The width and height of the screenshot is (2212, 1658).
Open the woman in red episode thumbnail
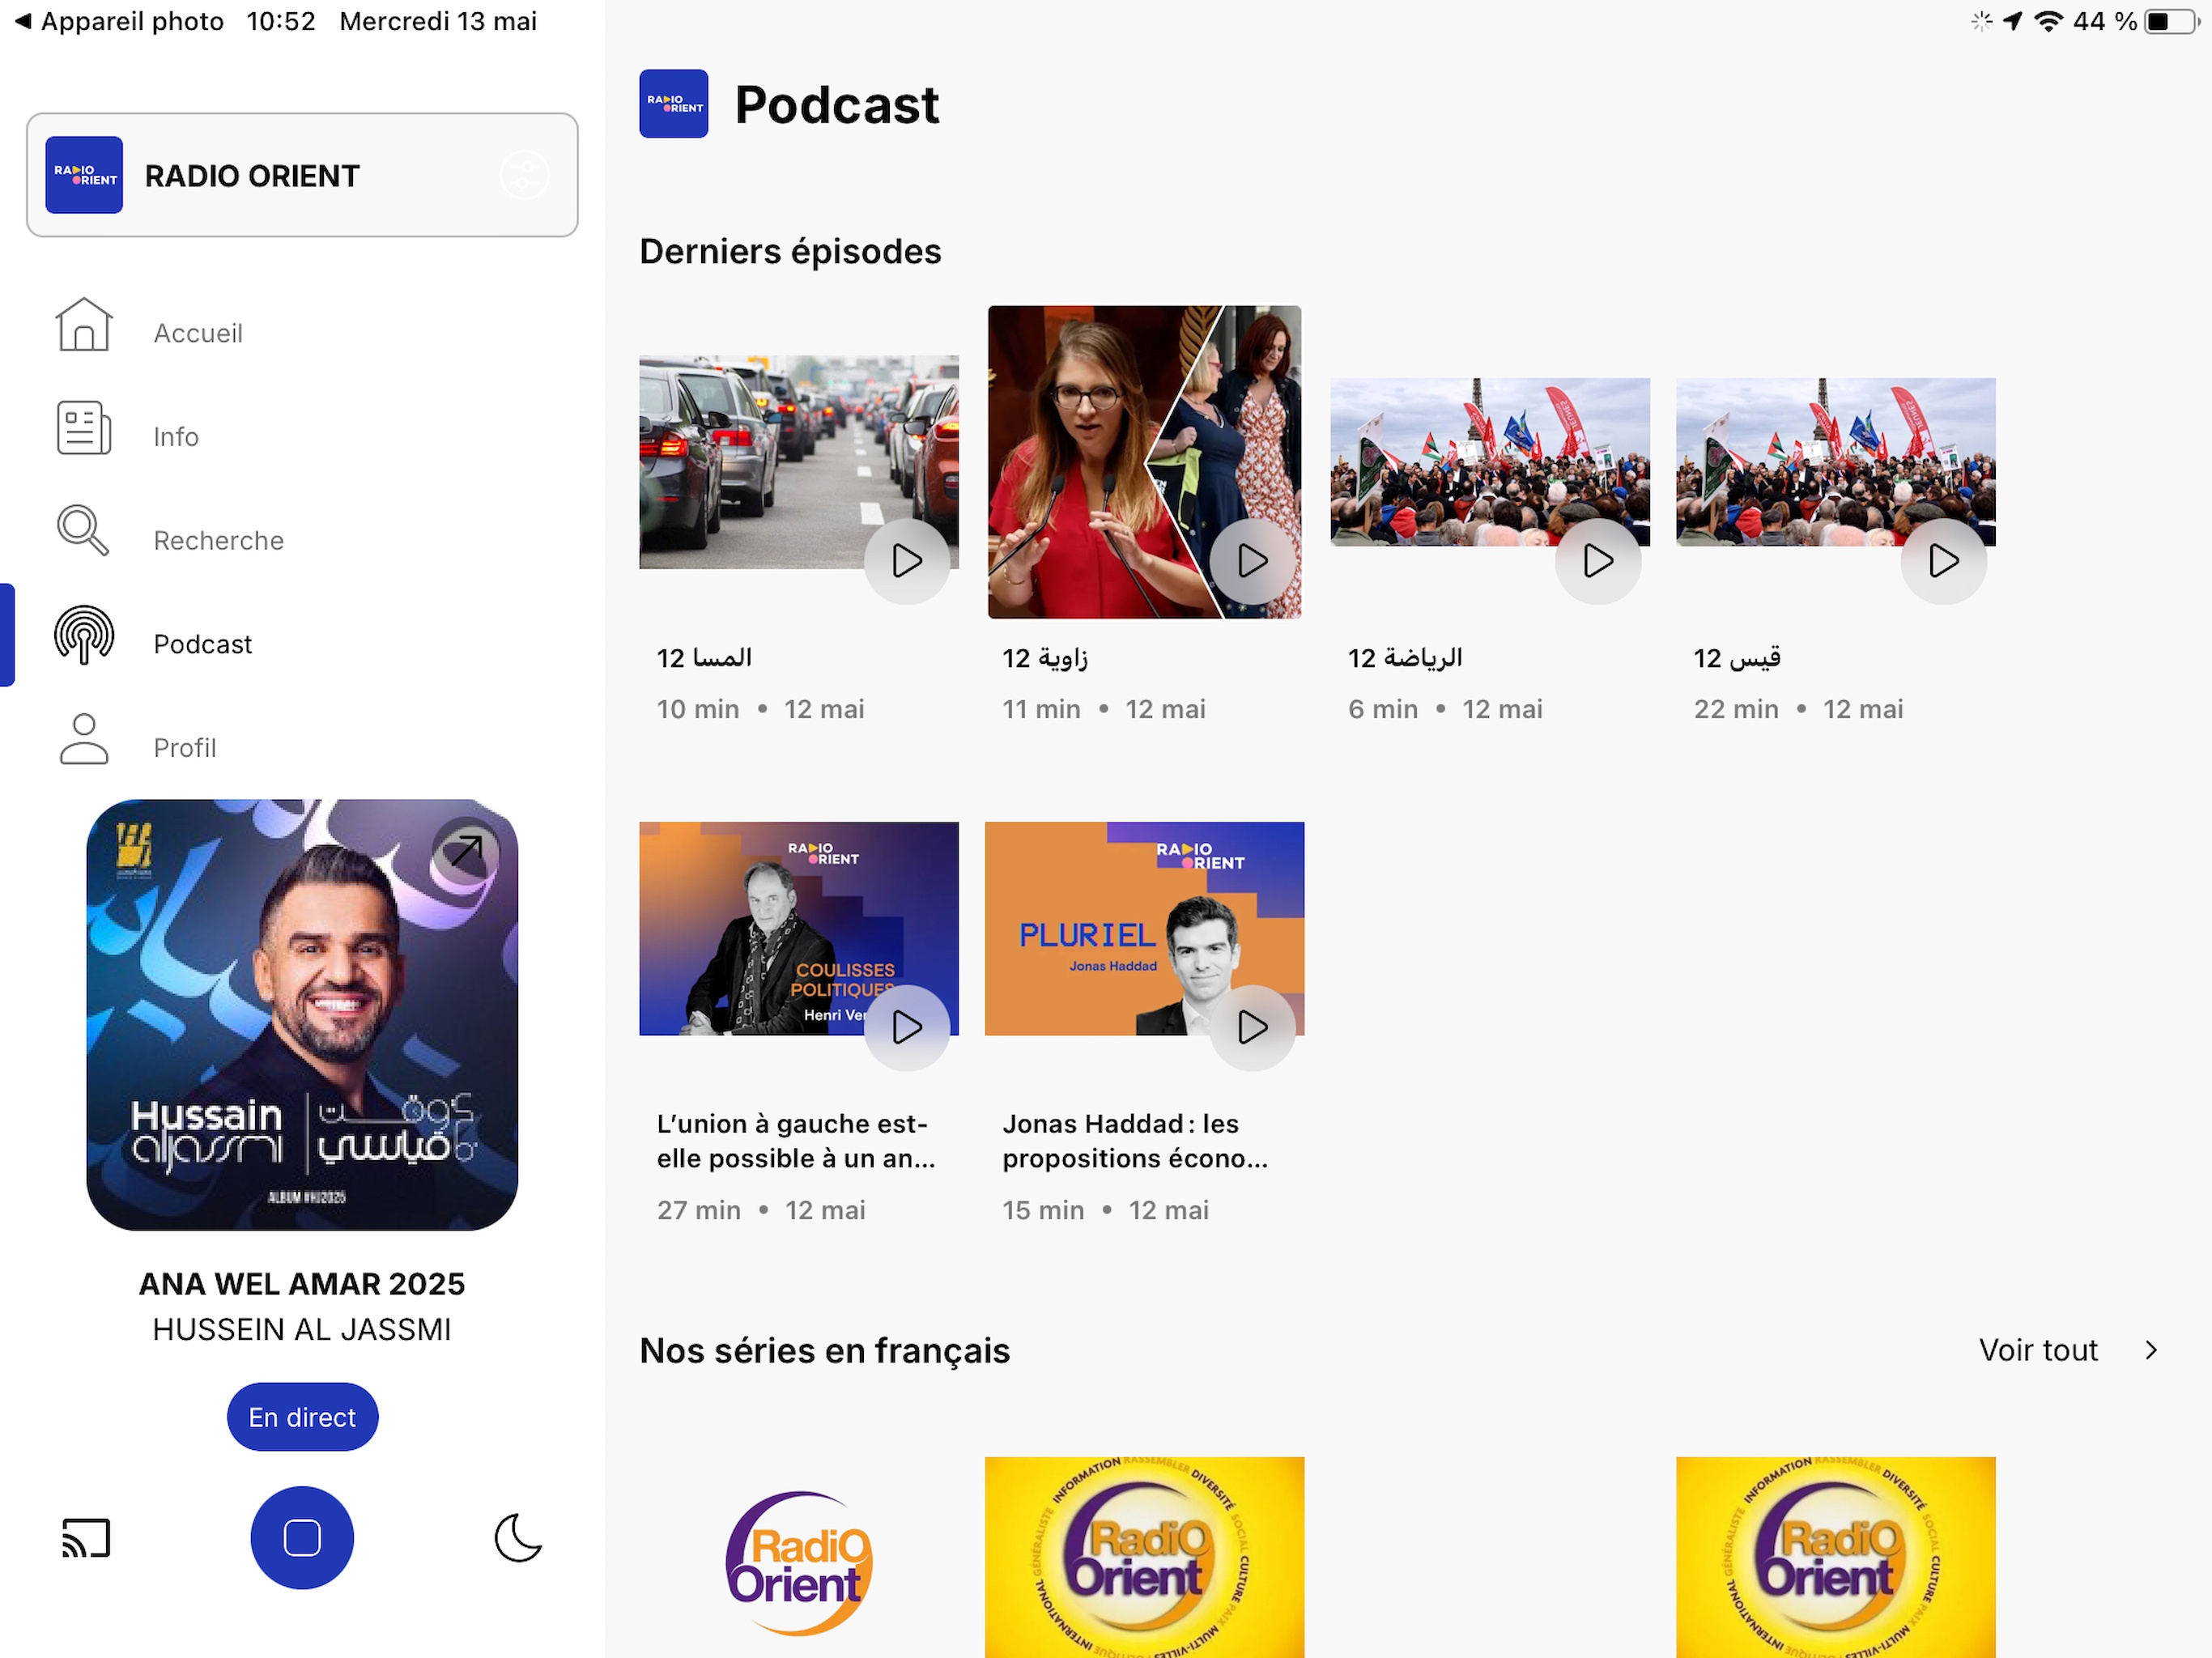coord(1145,462)
